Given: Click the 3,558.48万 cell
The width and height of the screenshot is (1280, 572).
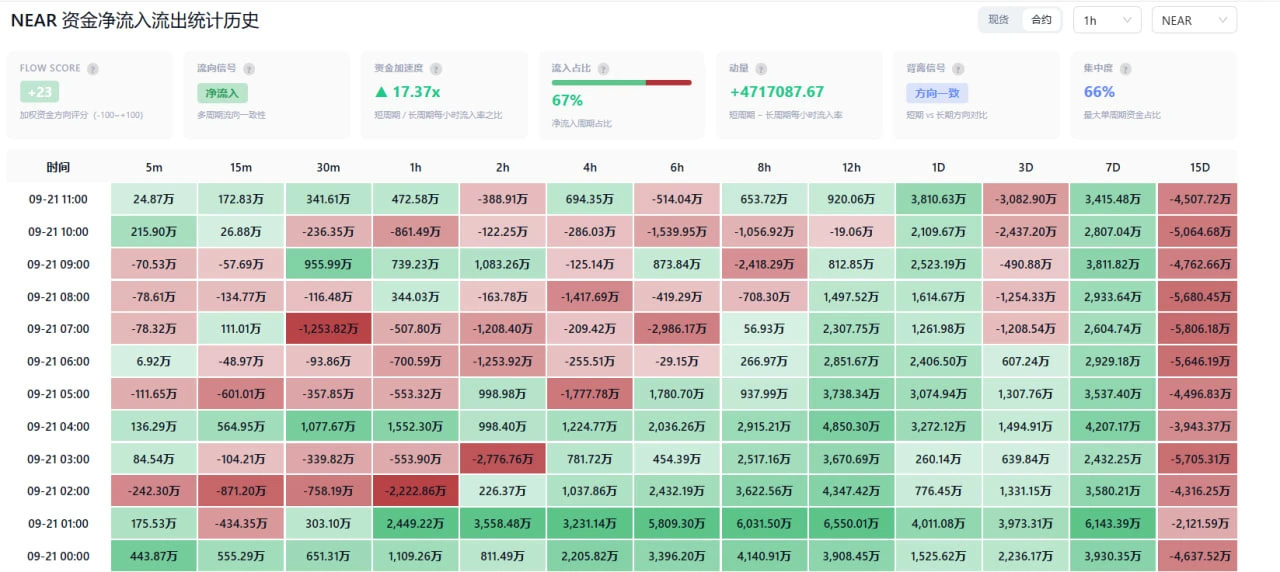Looking at the screenshot, I should pyautogui.click(x=502, y=524).
